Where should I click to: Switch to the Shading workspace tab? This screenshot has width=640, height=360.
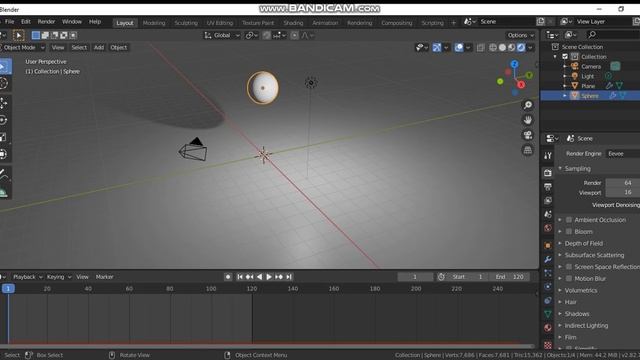coord(293,23)
